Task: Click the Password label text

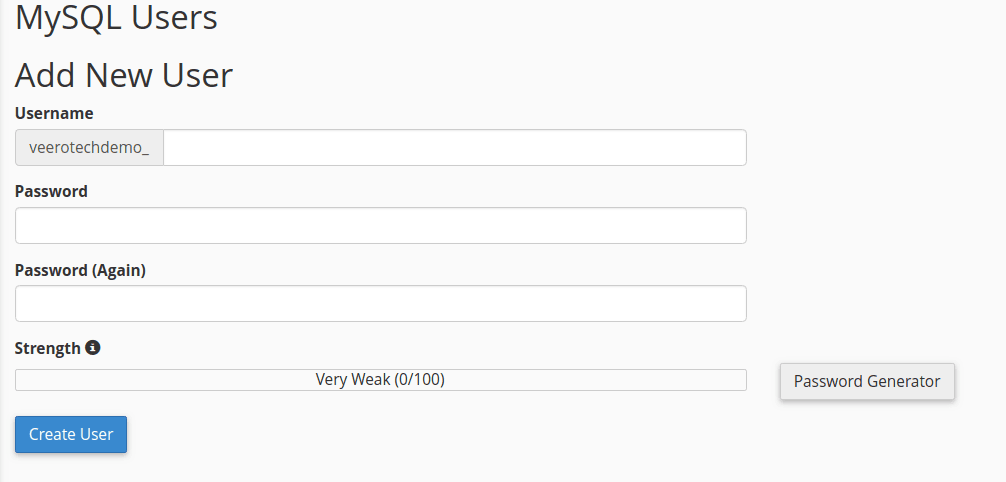Action: click(x=51, y=191)
